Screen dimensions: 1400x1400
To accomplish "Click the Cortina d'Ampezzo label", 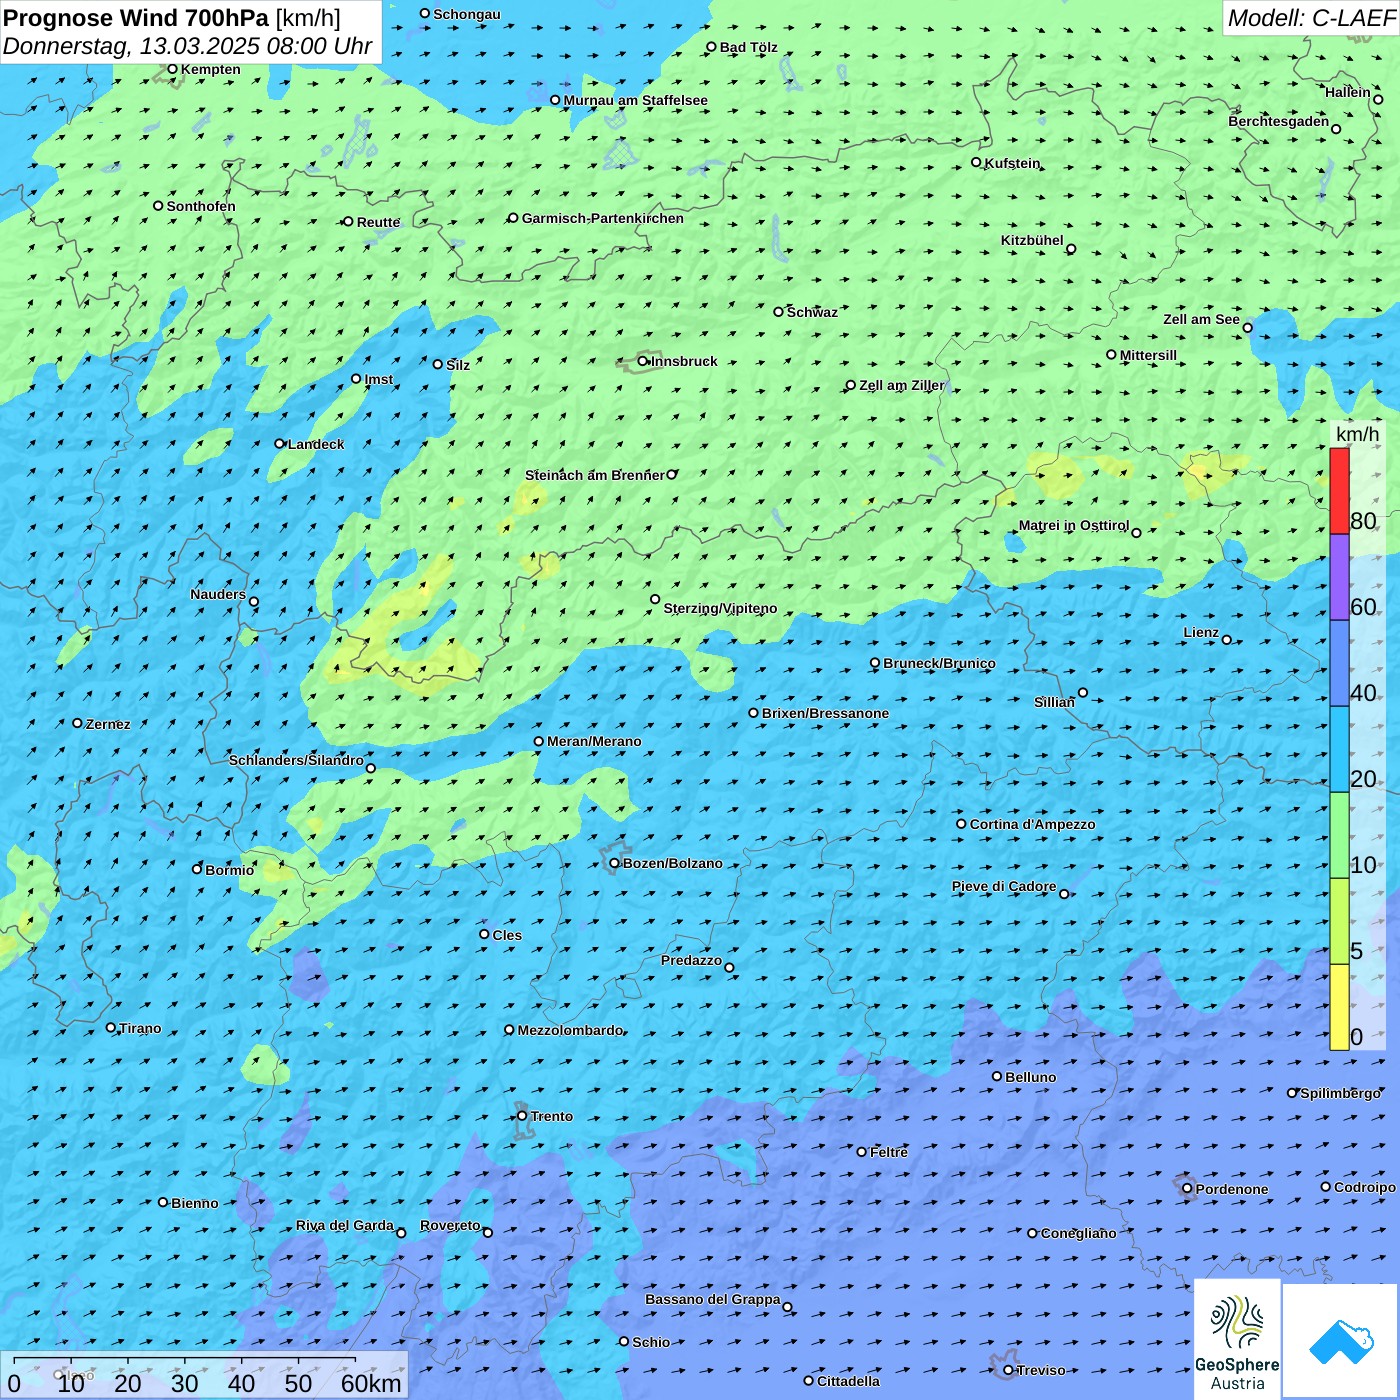I will 1033,824.
